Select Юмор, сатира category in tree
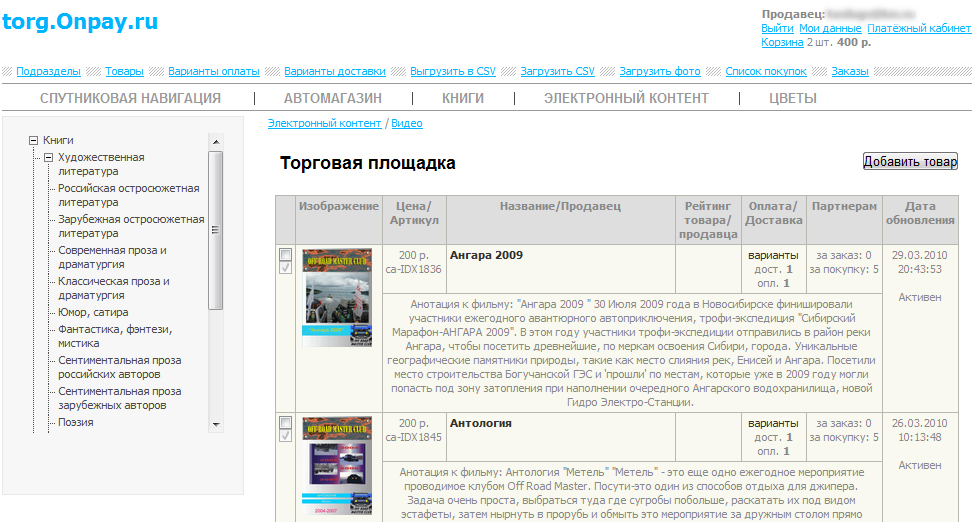 [x=92, y=312]
